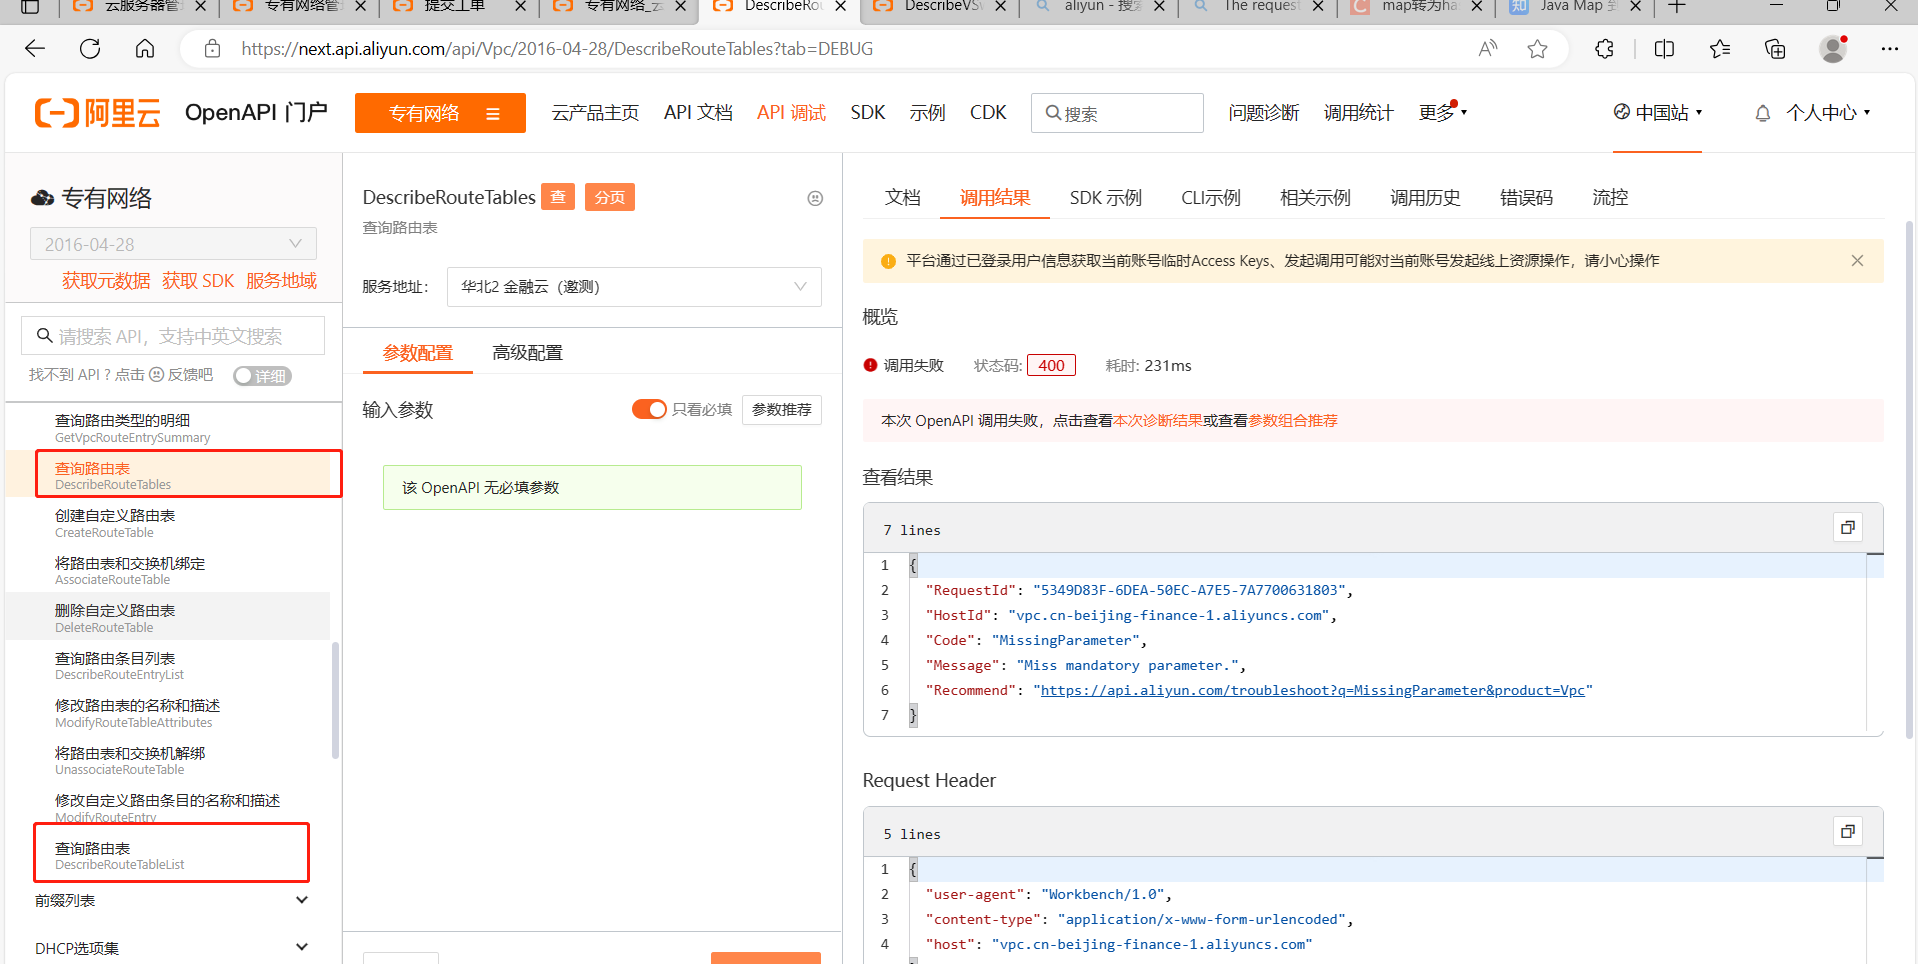1918x964 pixels.
Task: Open the 流控 tab
Action: click(x=1610, y=198)
